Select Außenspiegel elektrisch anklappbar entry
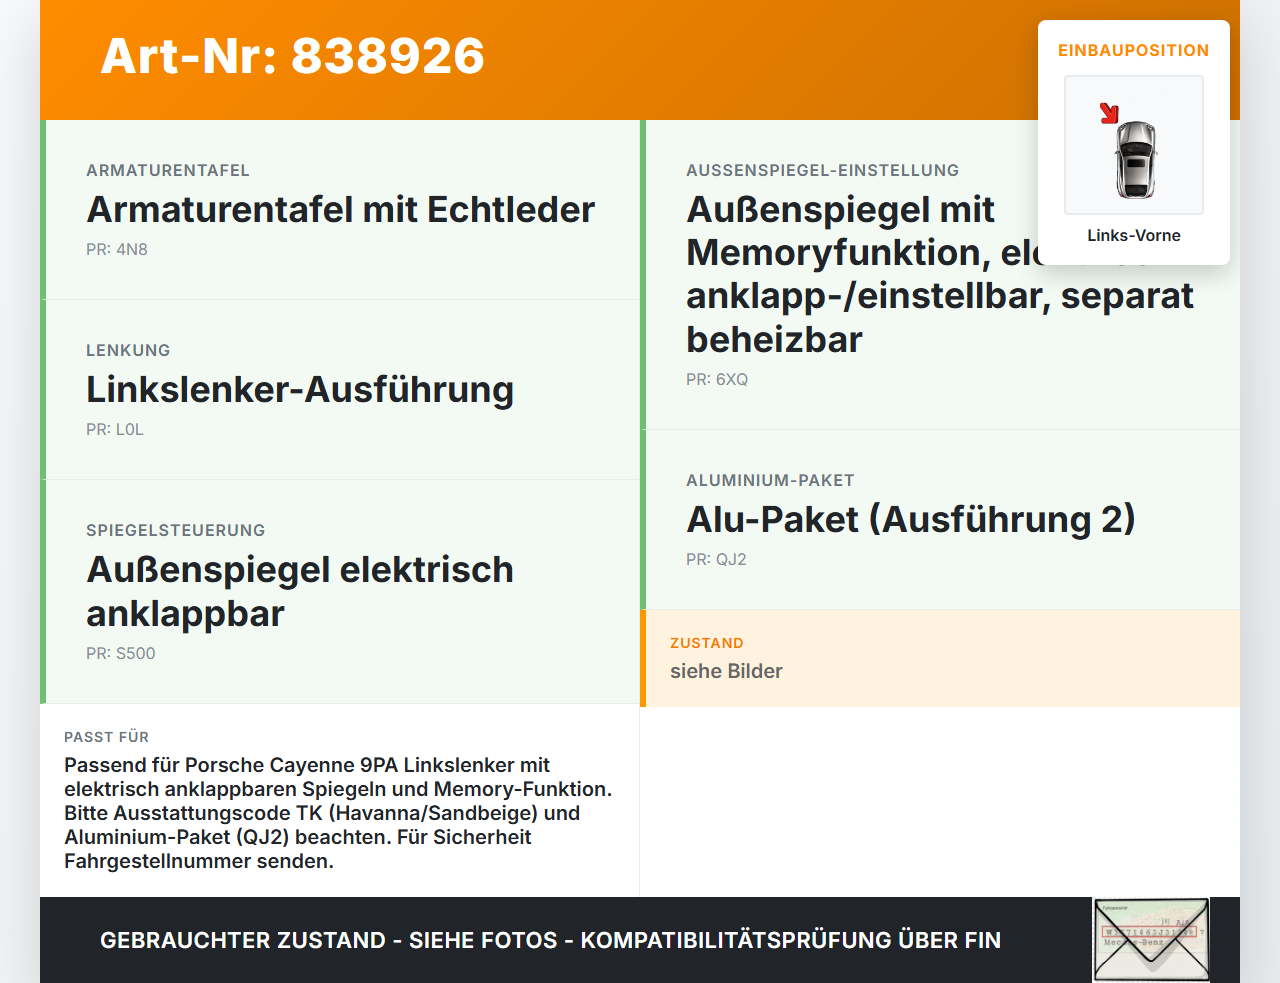 340,592
